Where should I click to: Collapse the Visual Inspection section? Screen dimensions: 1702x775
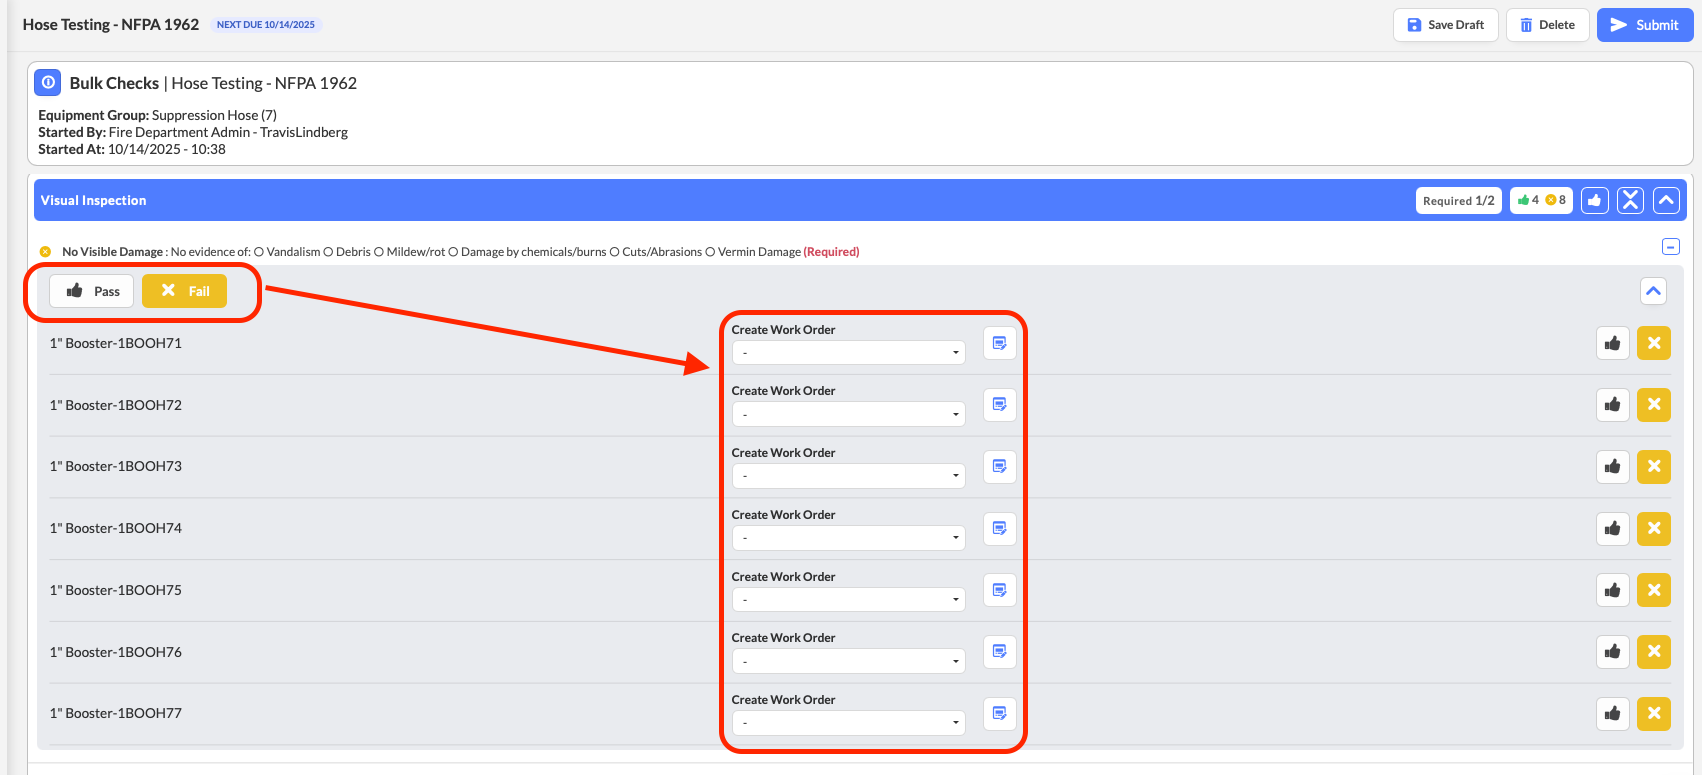1666,200
